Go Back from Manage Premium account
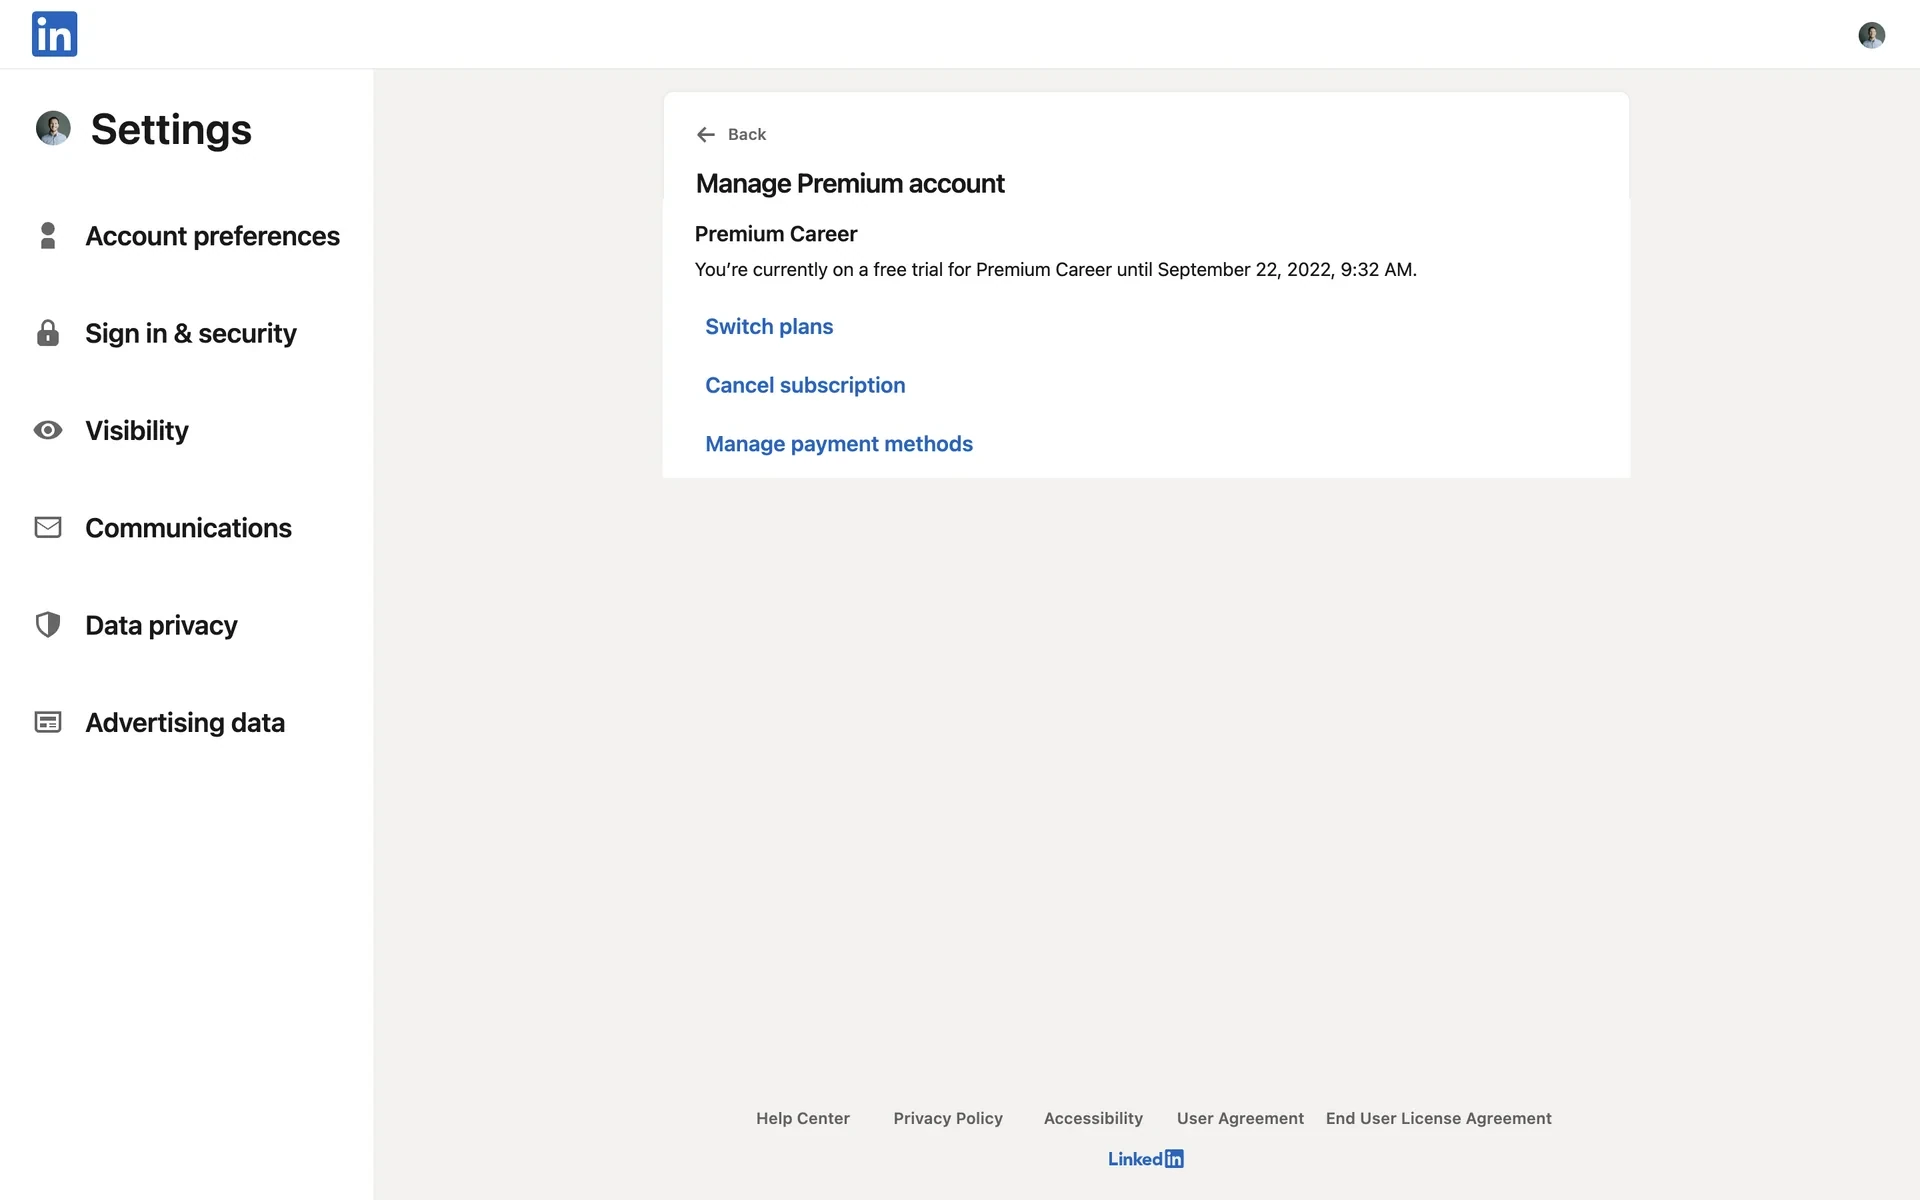Viewport: 1920px width, 1200px height. 746,135
